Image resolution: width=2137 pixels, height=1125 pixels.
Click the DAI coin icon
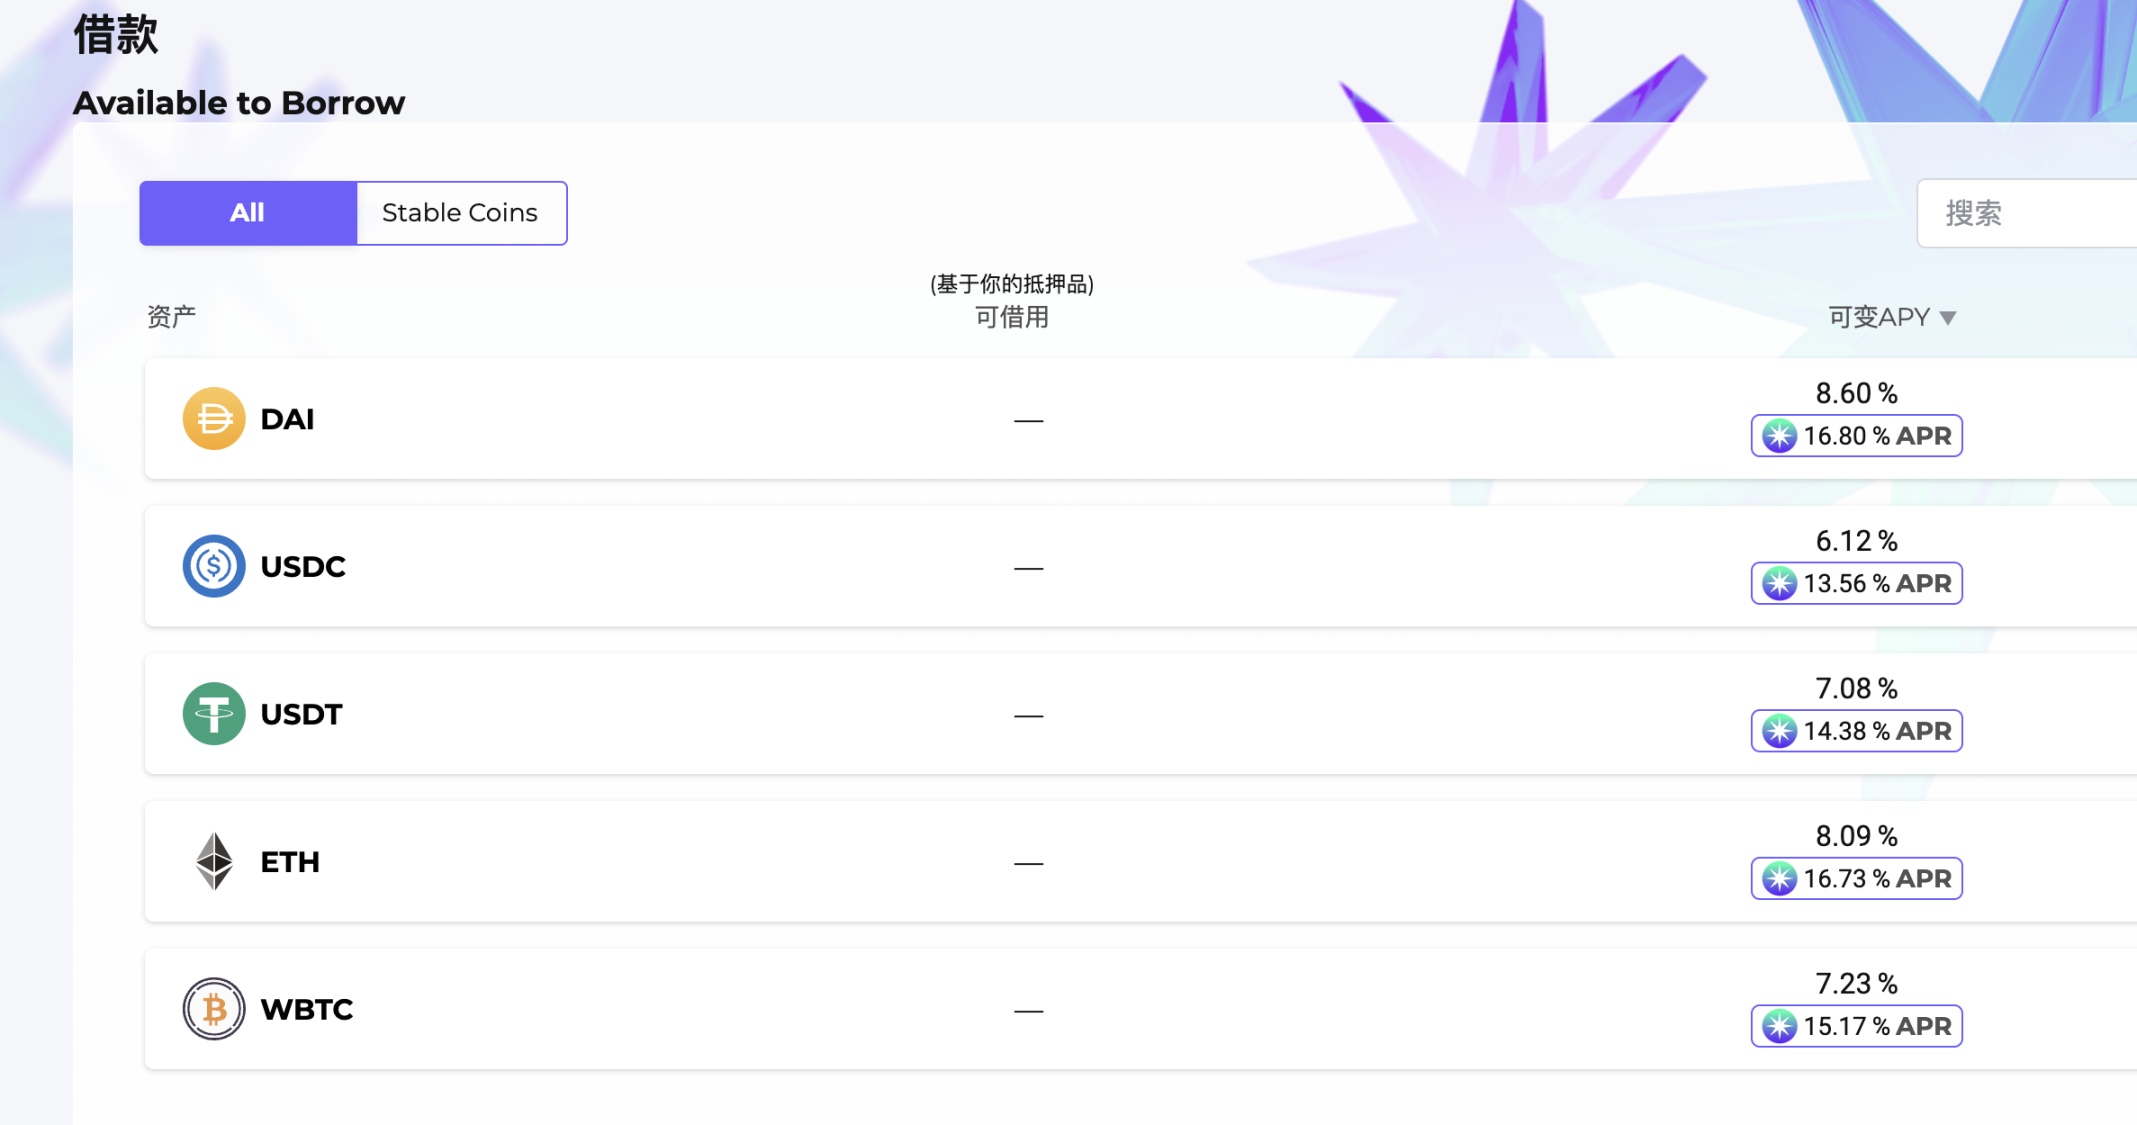point(214,418)
